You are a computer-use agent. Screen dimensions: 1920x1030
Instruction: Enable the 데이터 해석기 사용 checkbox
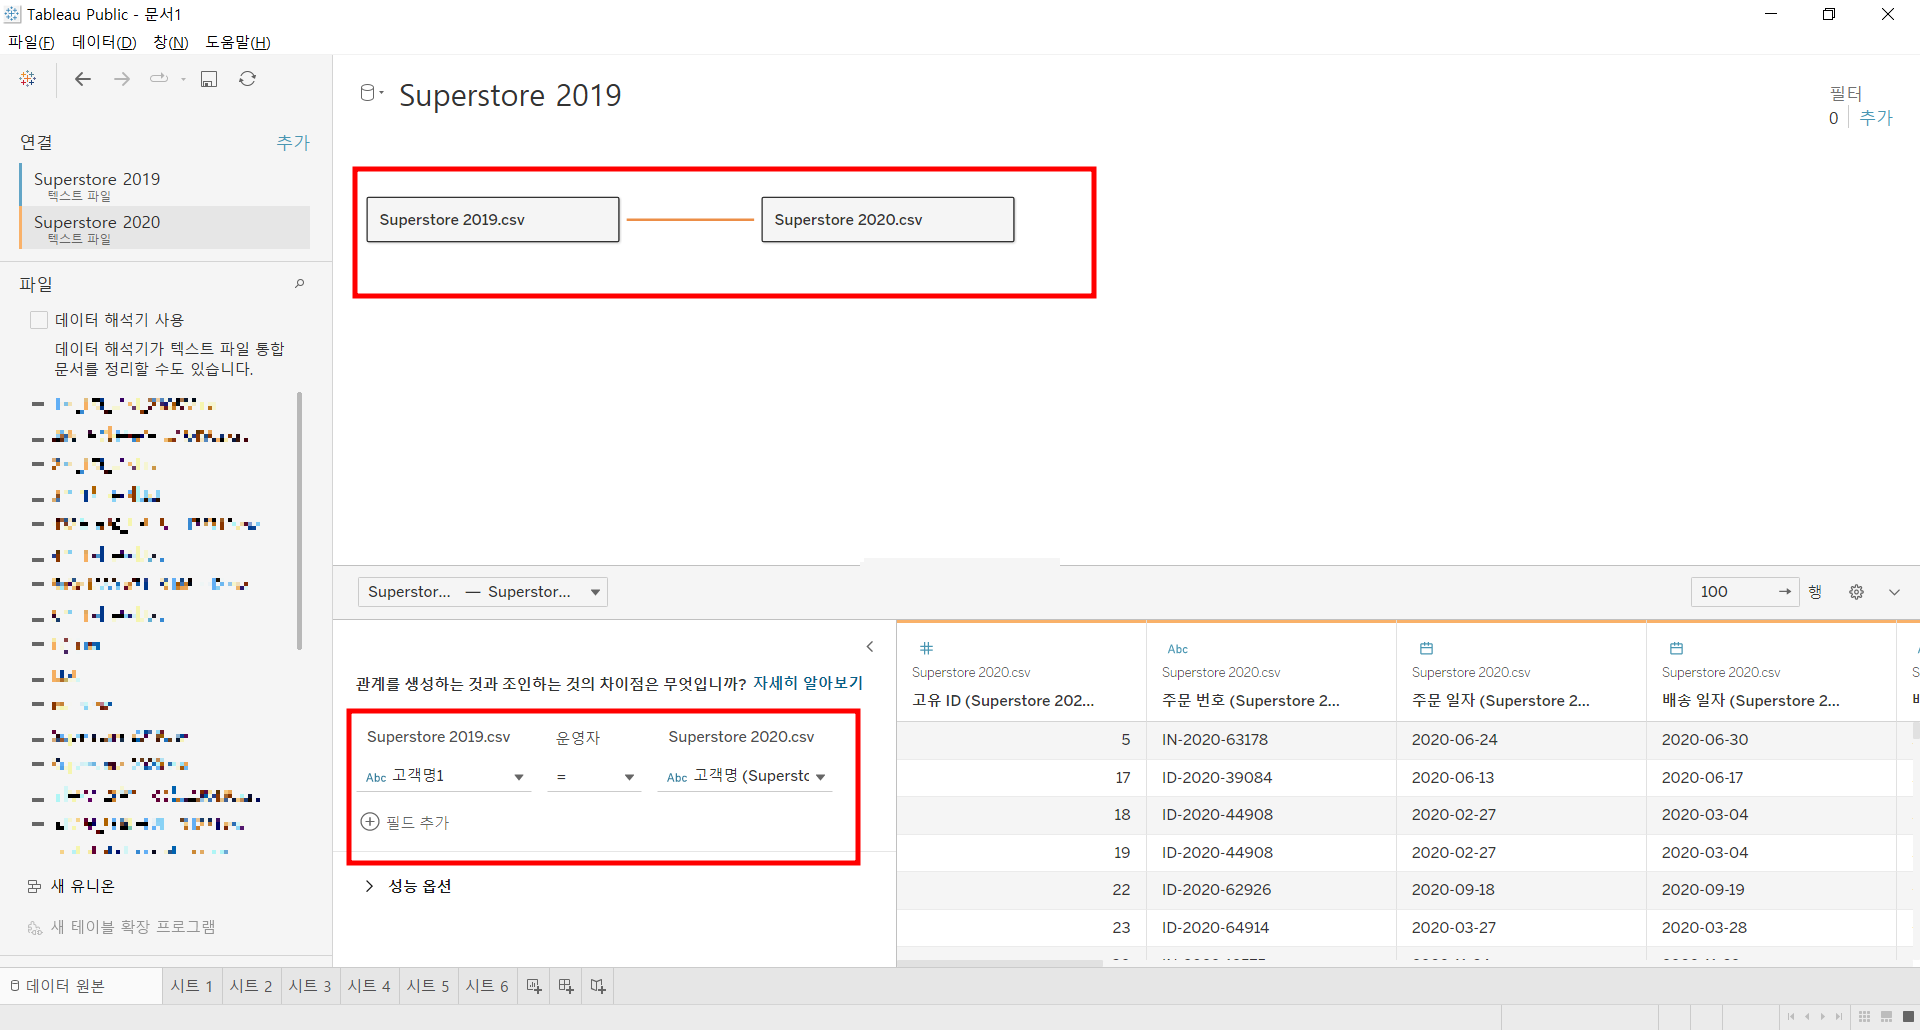pos(39,320)
